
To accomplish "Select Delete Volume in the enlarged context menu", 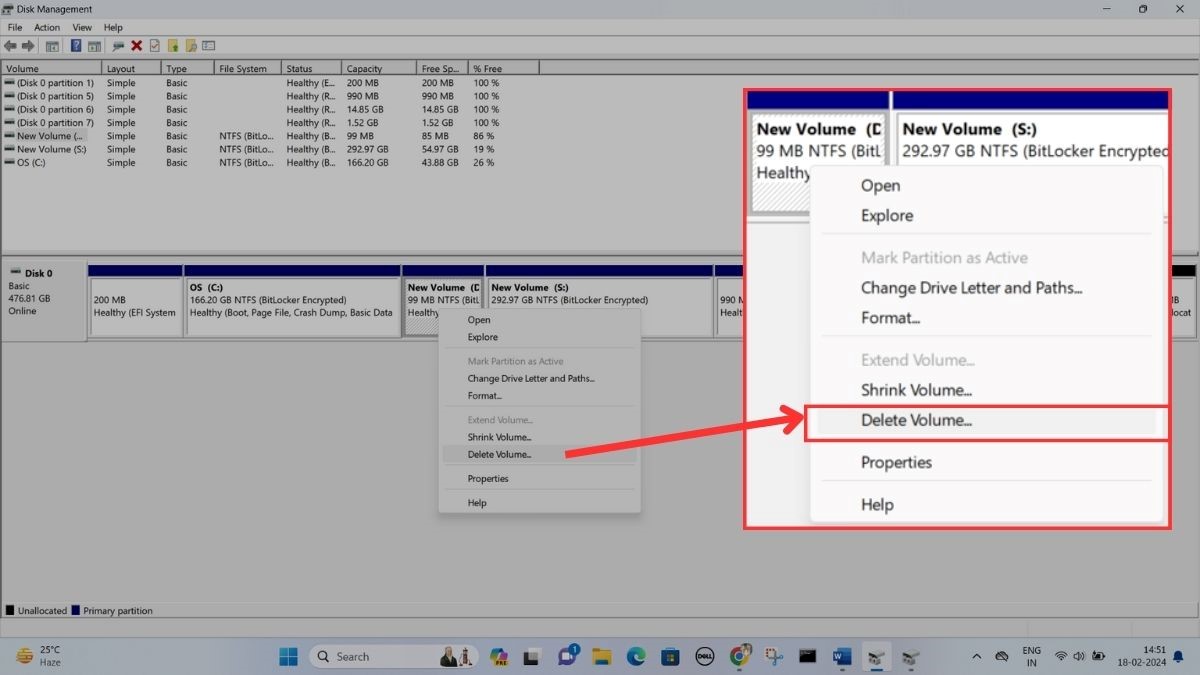I will pos(917,420).
